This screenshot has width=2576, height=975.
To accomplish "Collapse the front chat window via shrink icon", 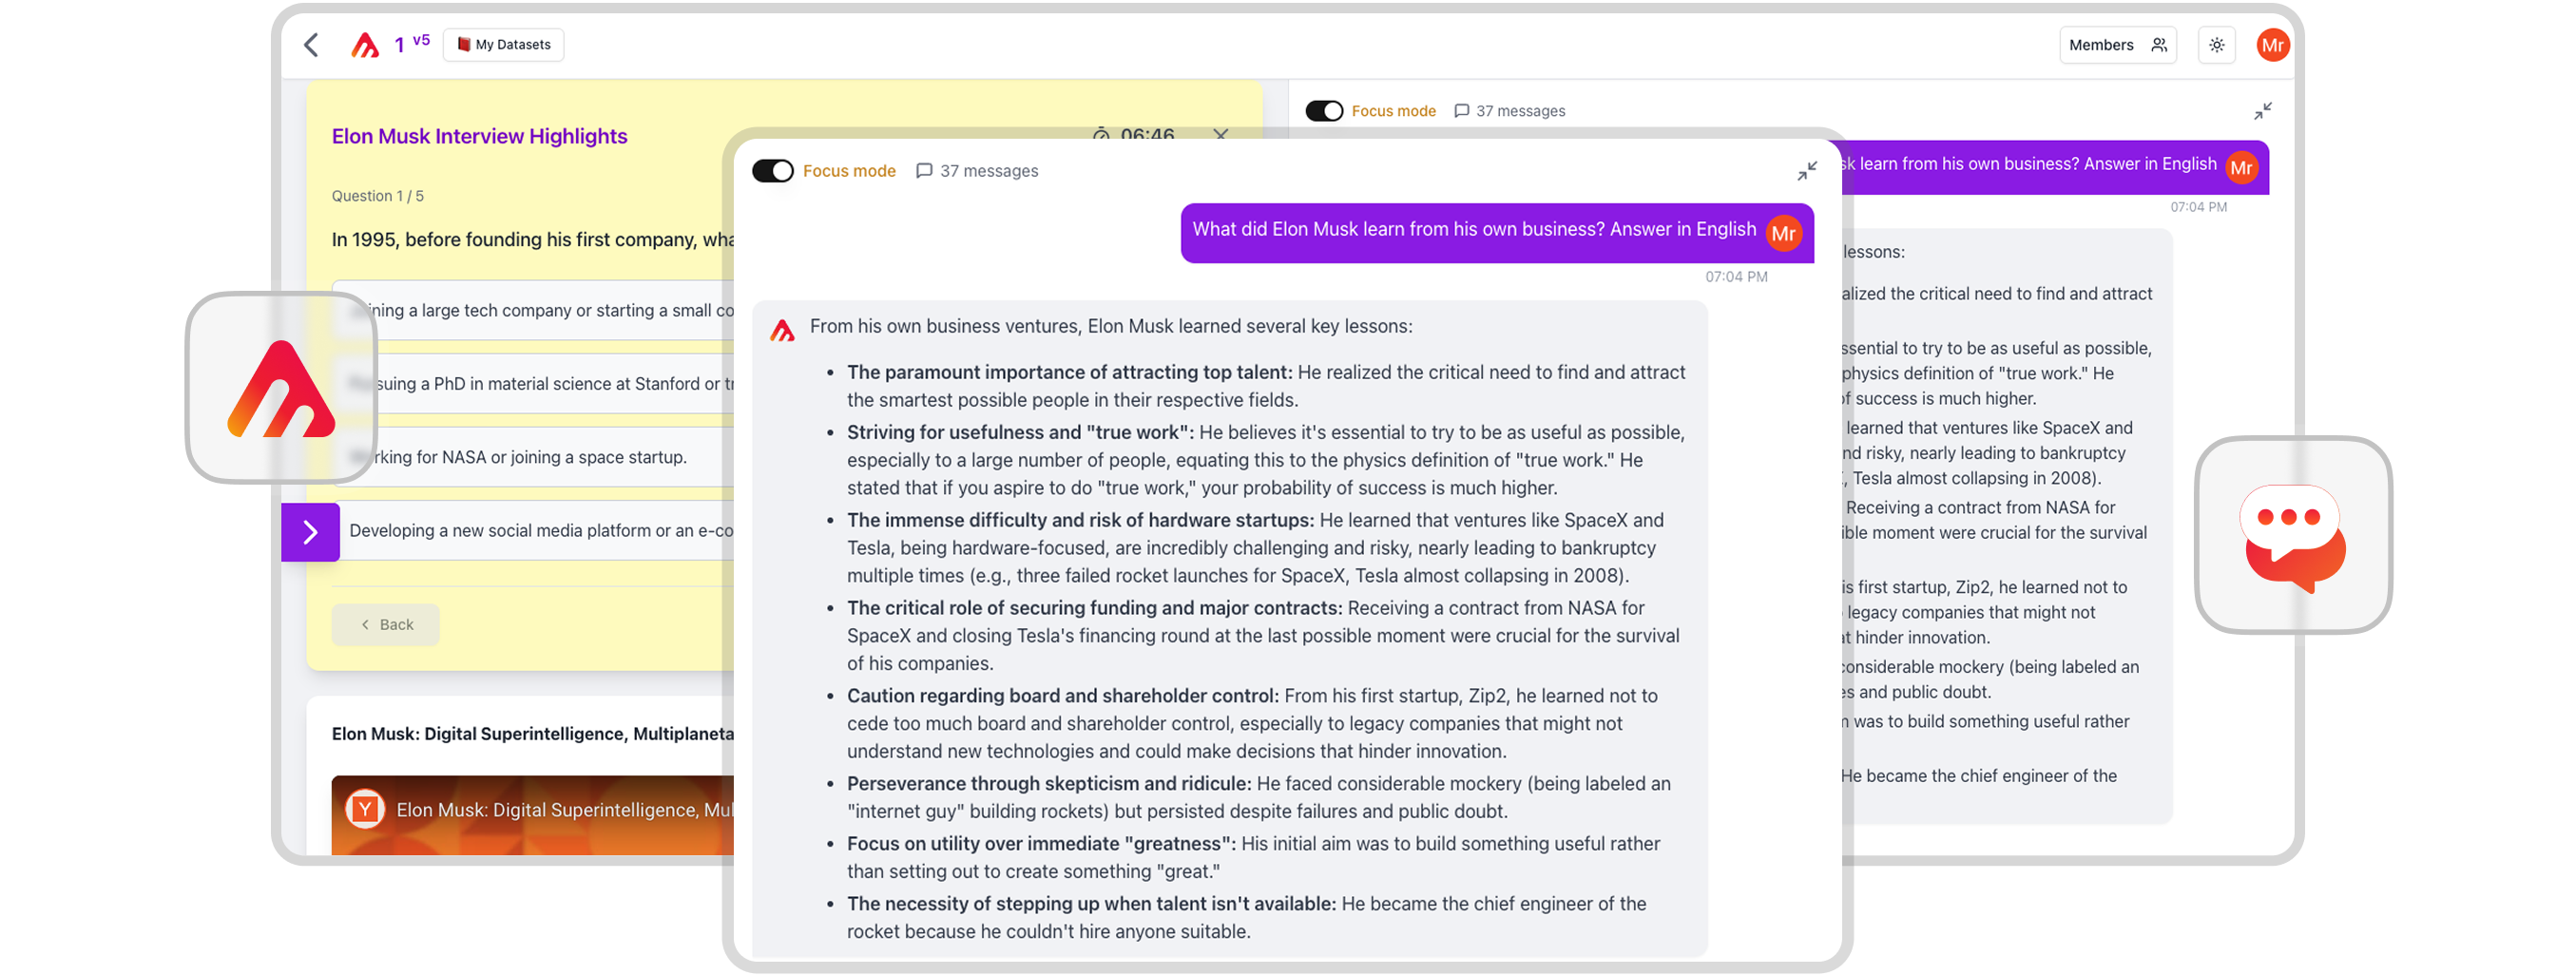I will 1806,171.
